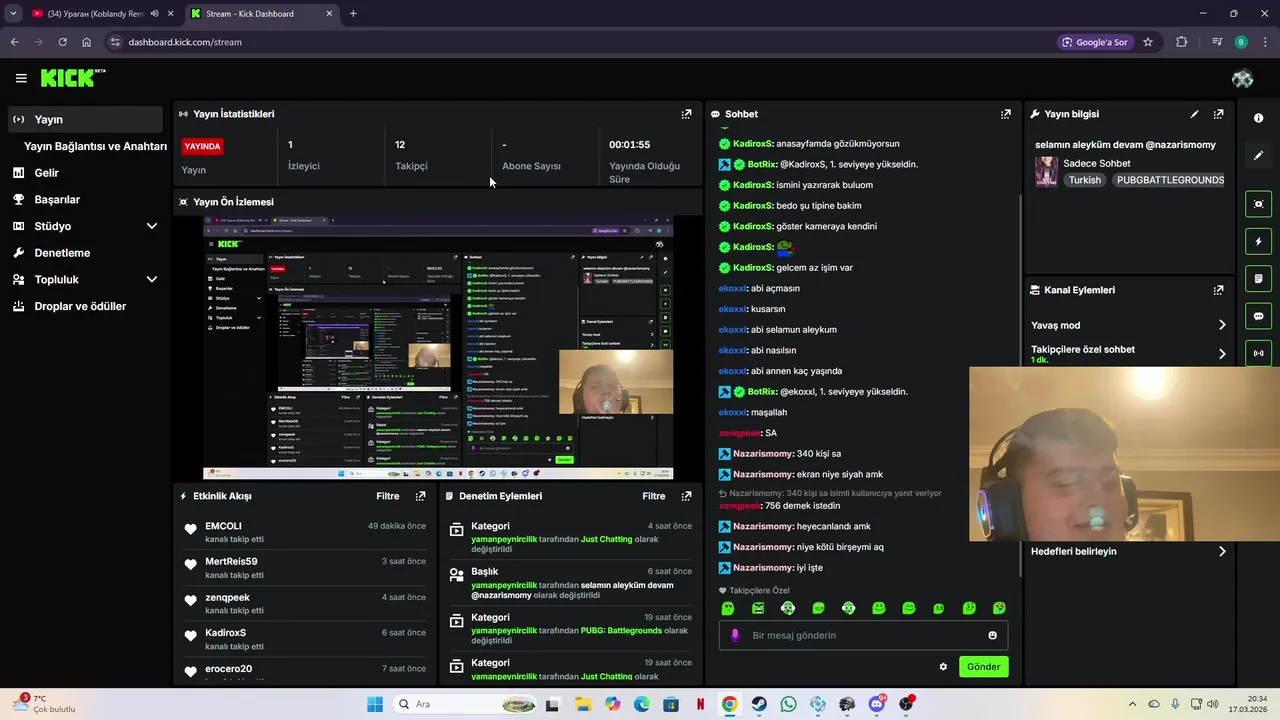Viewport: 1280px width, 720px height.
Task: Open WhatsApp from the taskbar
Action: pos(788,704)
